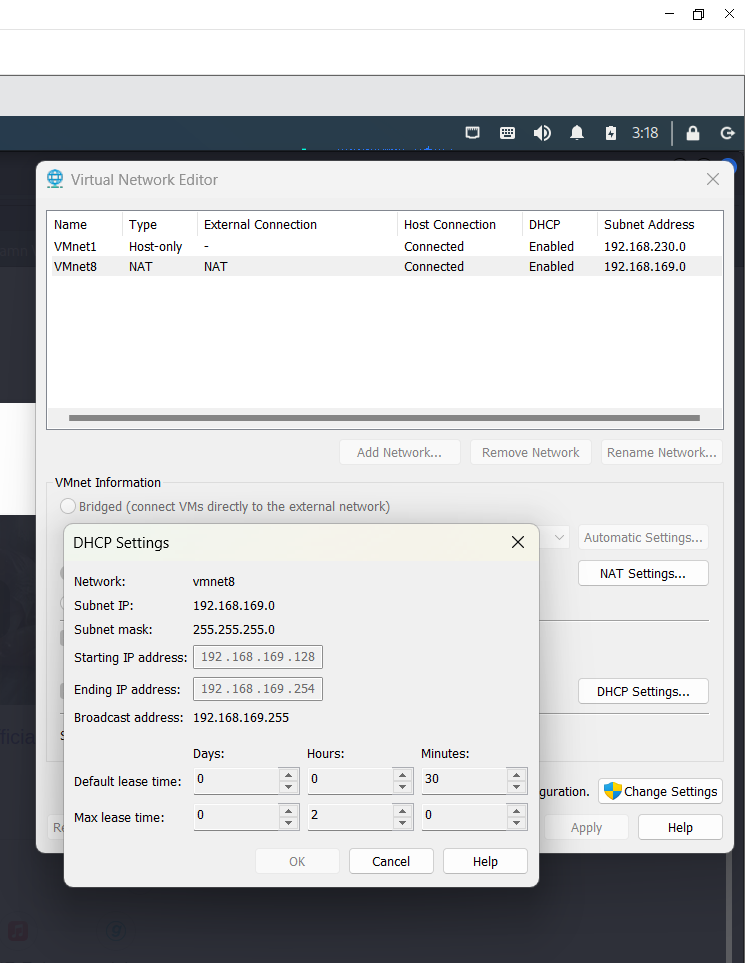
Task: Click the battery power icon in the panel
Action: point(610,133)
